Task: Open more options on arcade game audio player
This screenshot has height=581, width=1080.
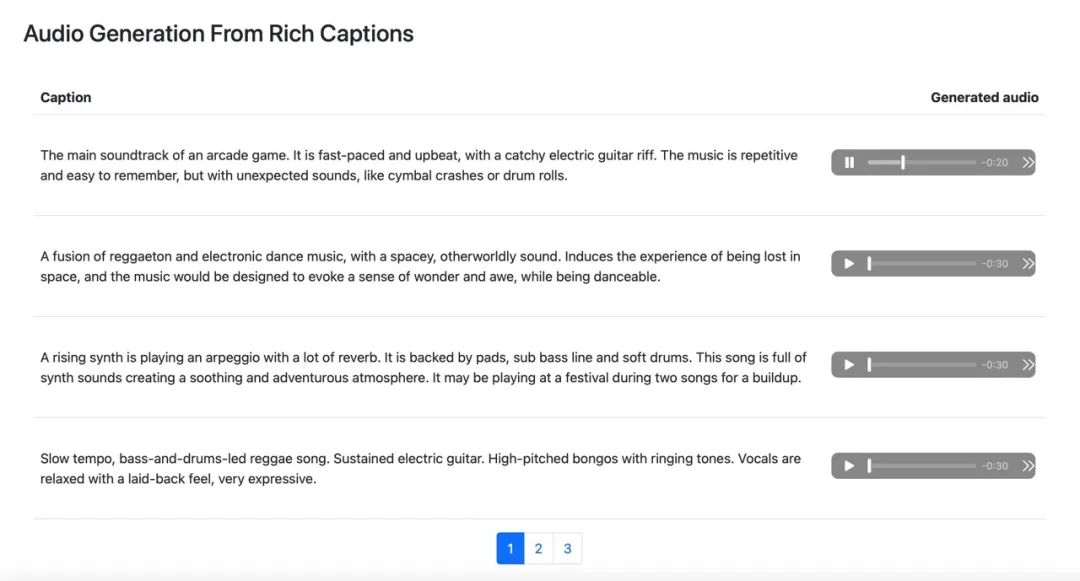Action: click(1027, 163)
